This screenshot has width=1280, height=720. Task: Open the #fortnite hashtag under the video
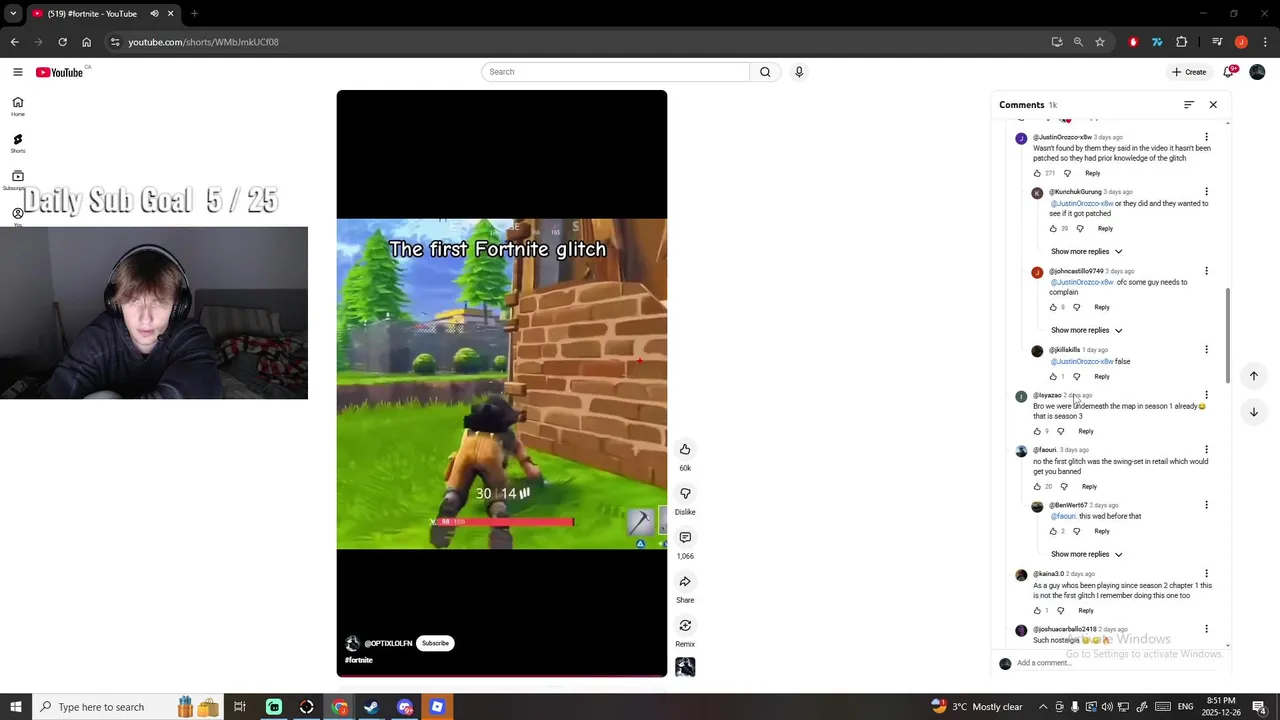click(359, 660)
